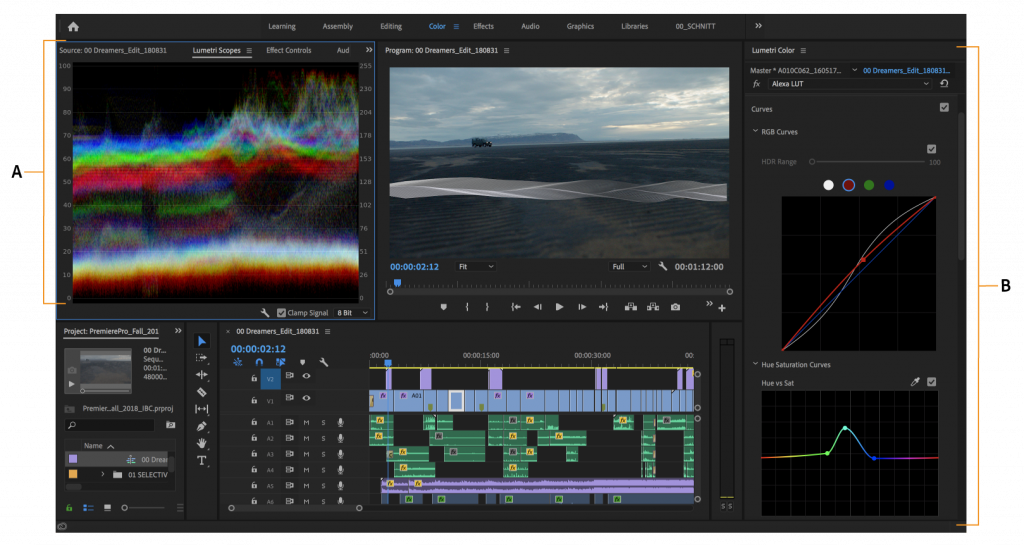1024x546 pixels.
Task: Open the Lumetri Color panel menu
Action: tap(803, 50)
